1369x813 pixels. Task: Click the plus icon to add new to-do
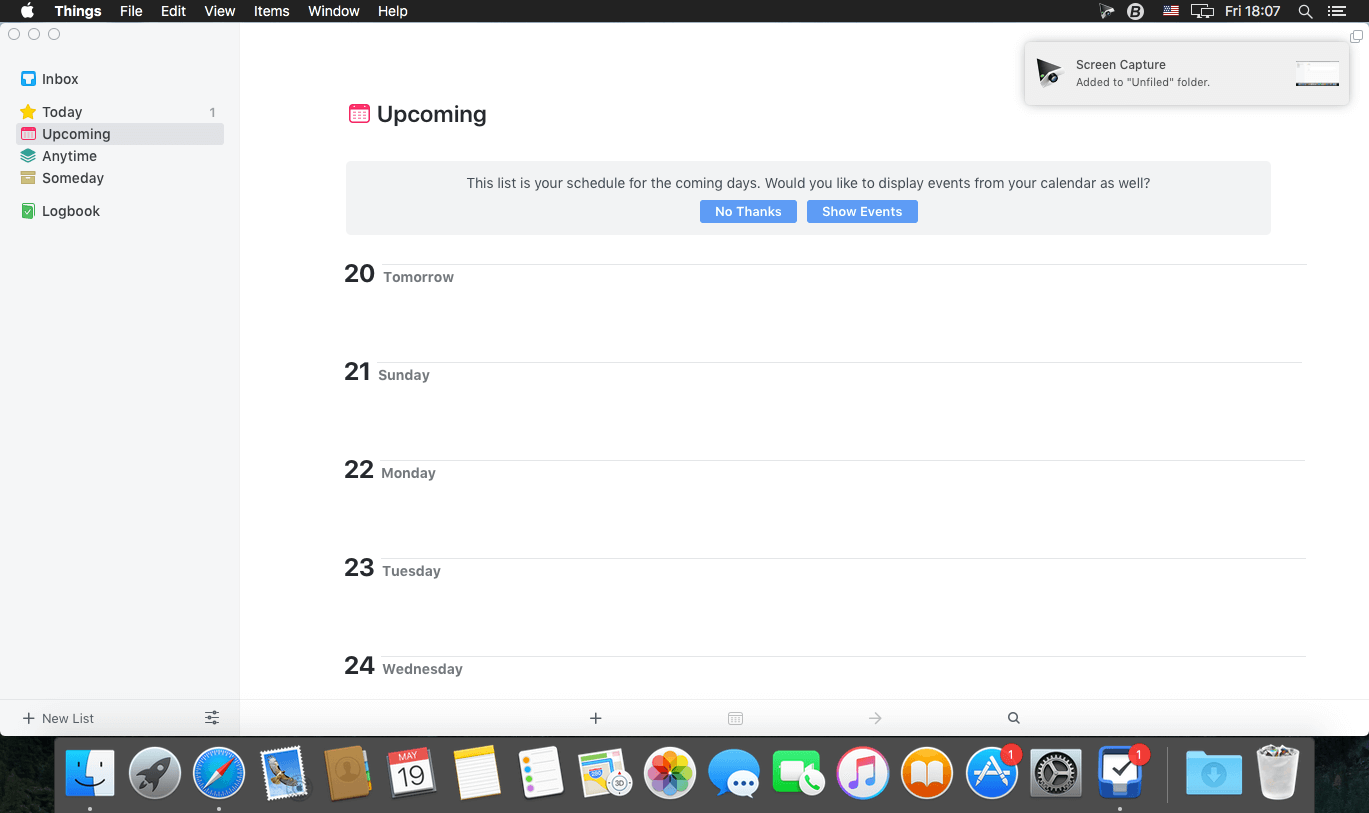[x=595, y=718]
